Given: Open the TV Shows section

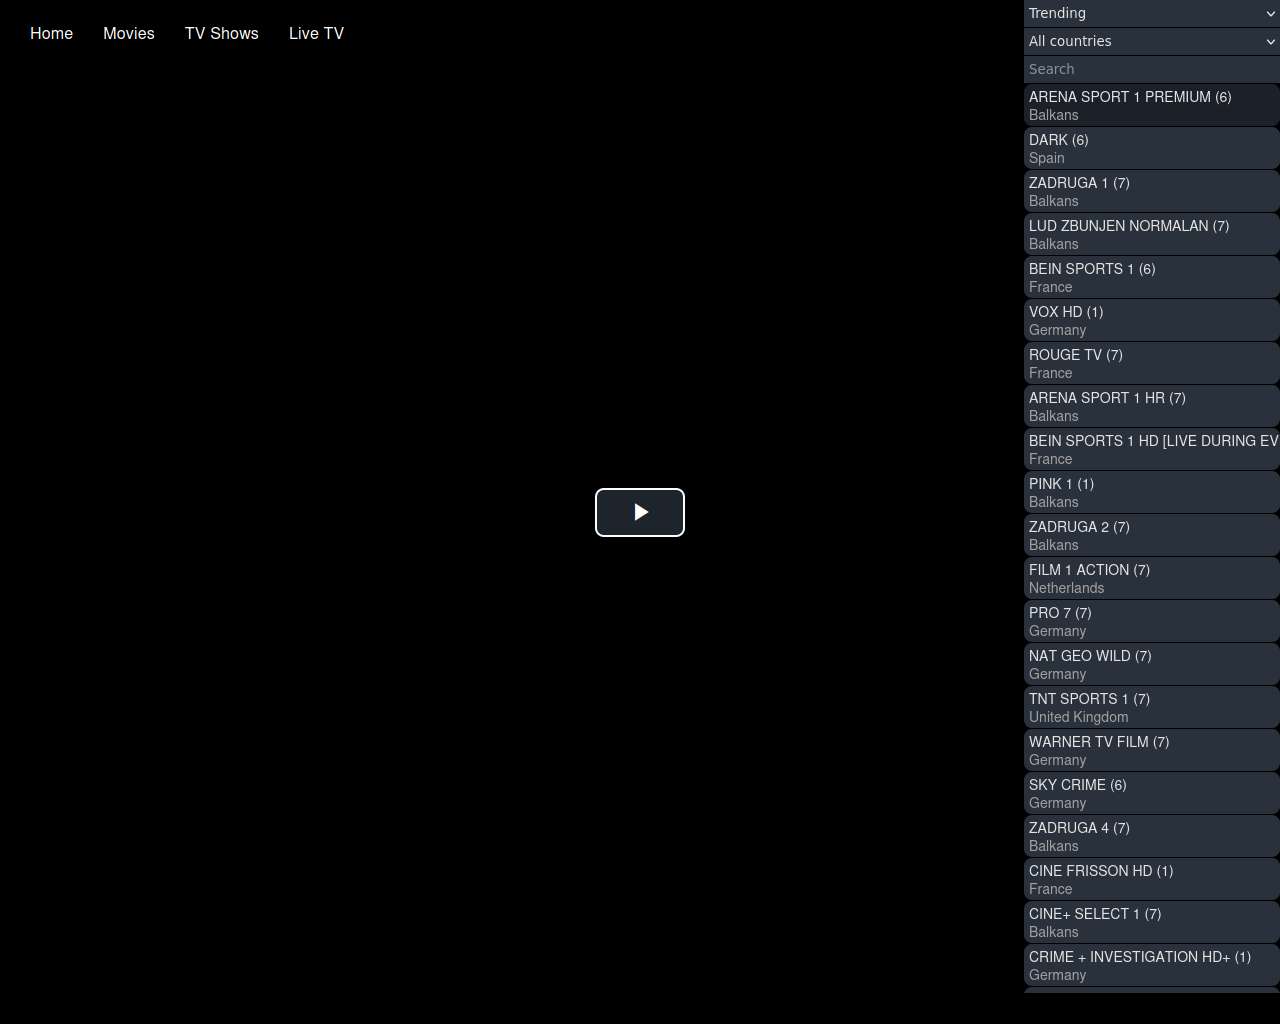Looking at the screenshot, I should coord(222,33).
